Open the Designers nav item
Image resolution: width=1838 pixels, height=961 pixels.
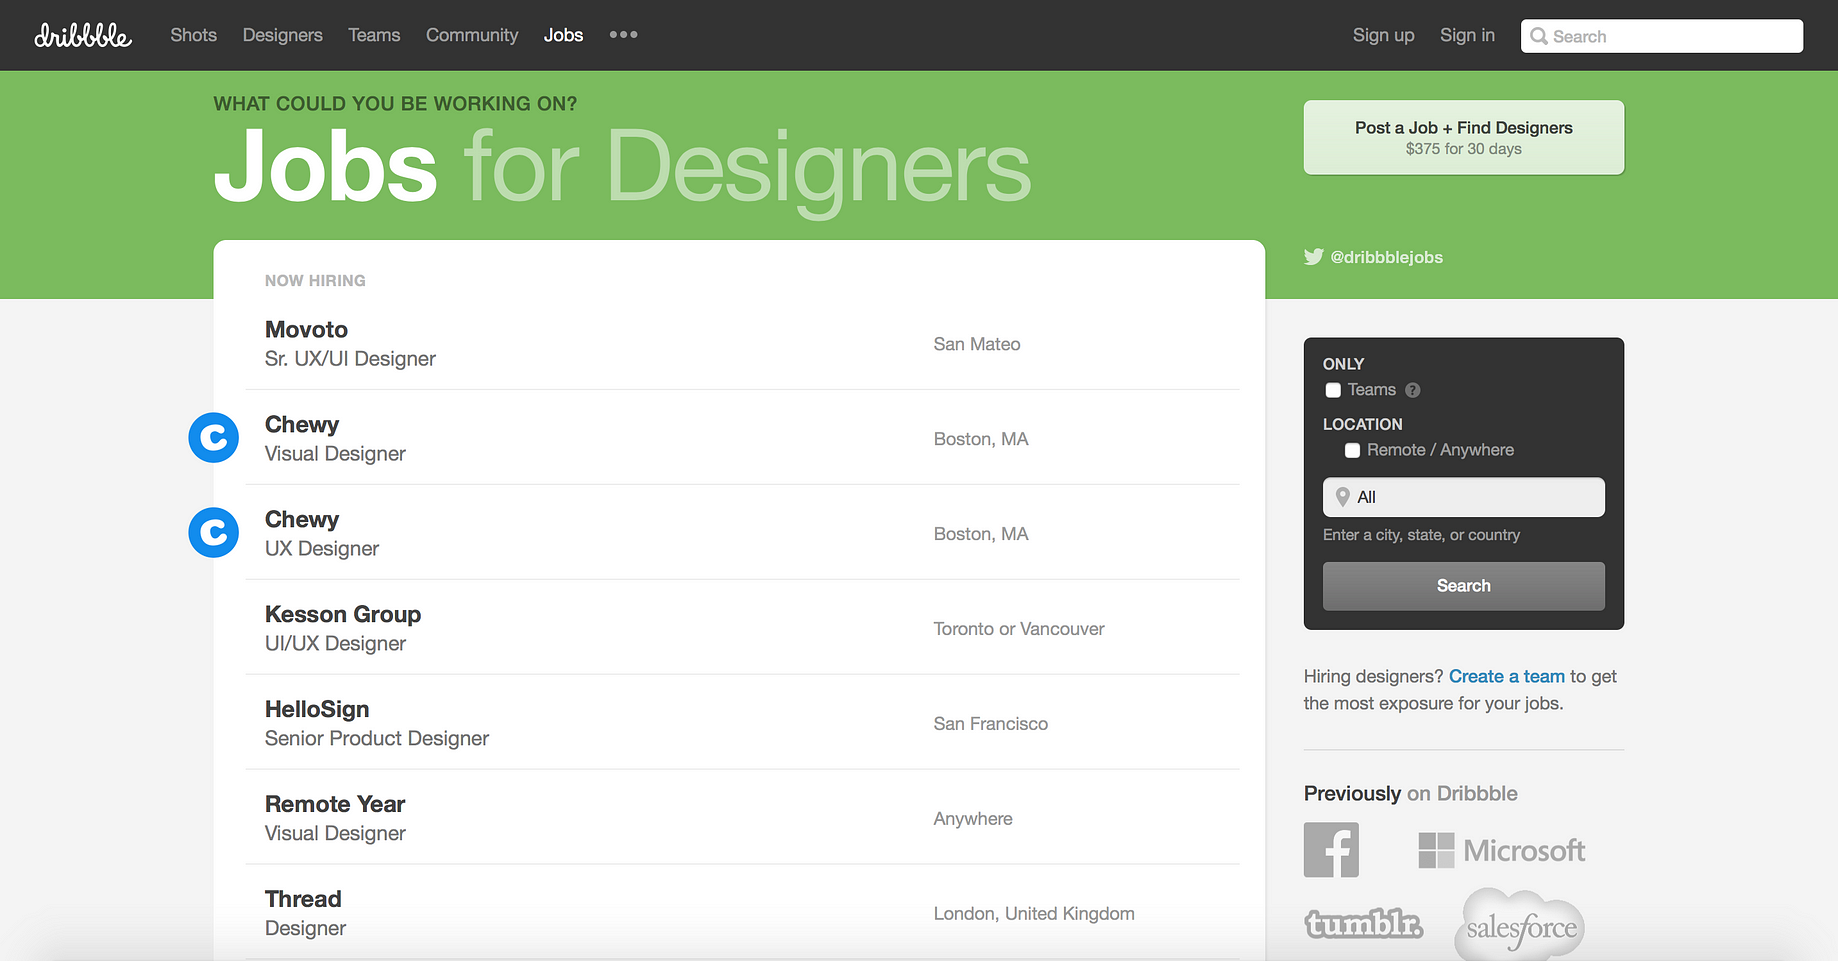[283, 35]
